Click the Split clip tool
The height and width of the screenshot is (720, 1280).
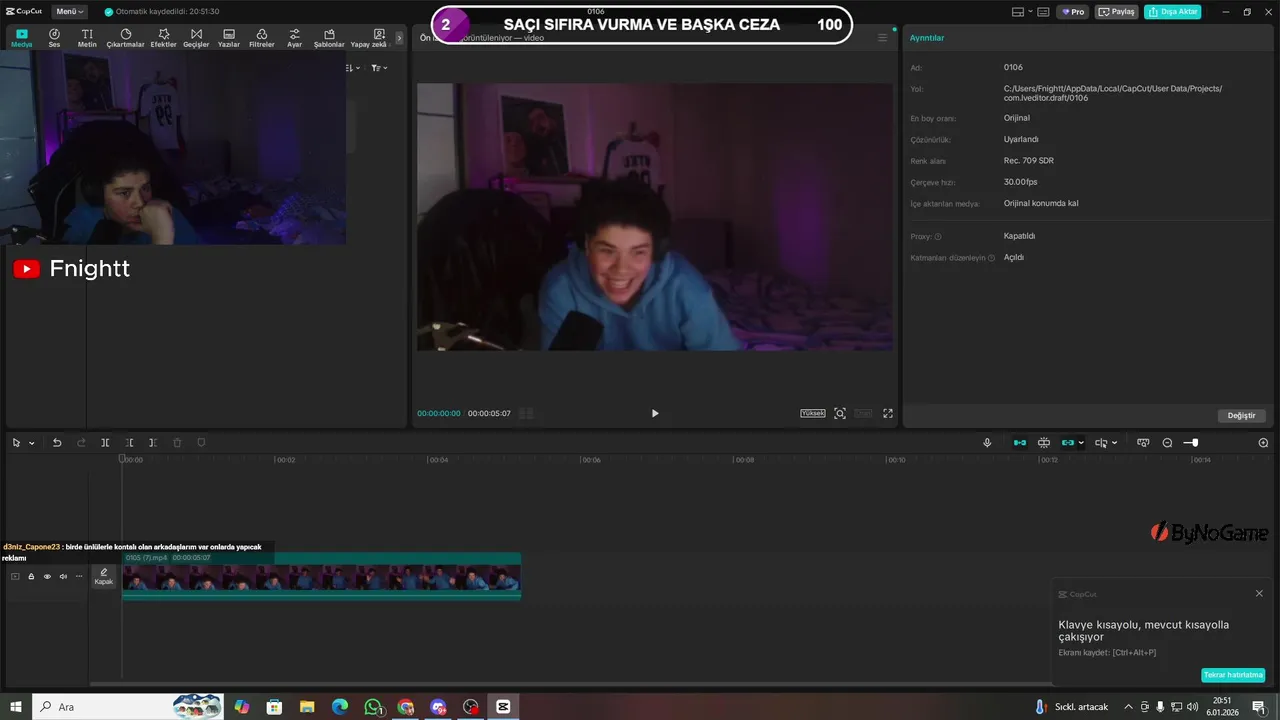click(105, 443)
